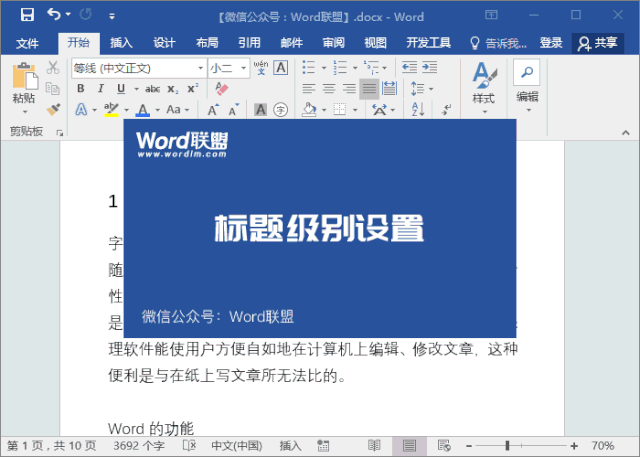Open the 文件 (File) tab
This screenshot has height=457, width=640.
27,43
